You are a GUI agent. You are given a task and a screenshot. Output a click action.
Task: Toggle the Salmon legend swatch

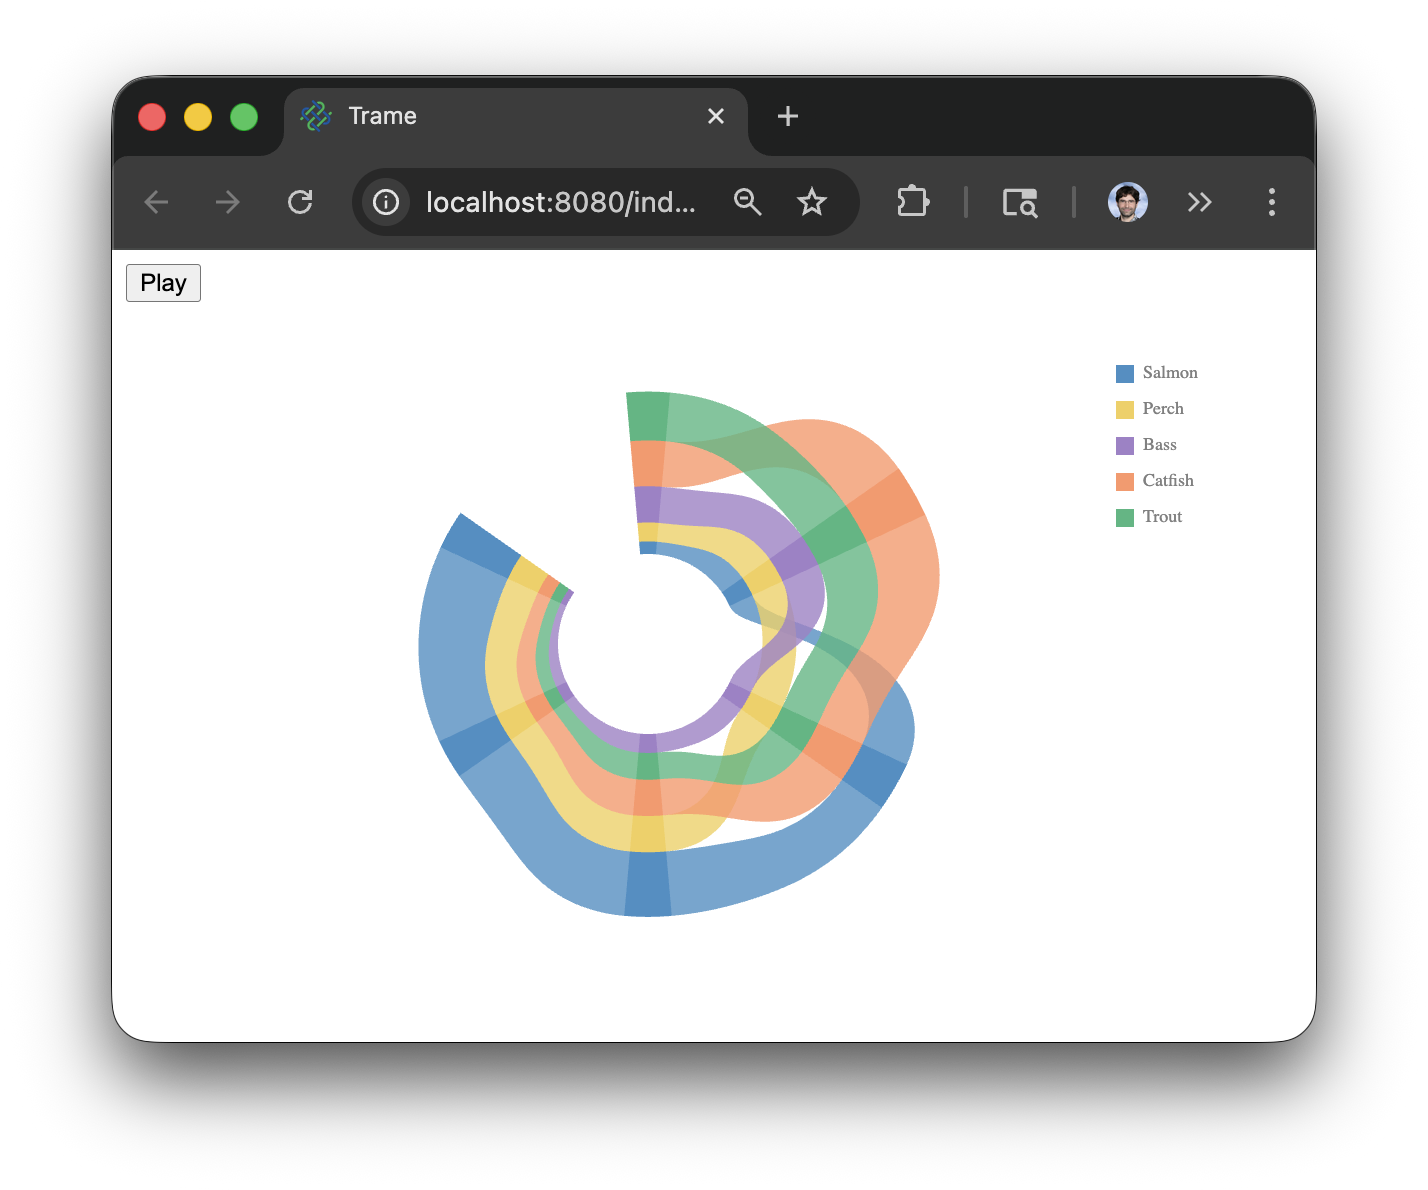(1125, 373)
